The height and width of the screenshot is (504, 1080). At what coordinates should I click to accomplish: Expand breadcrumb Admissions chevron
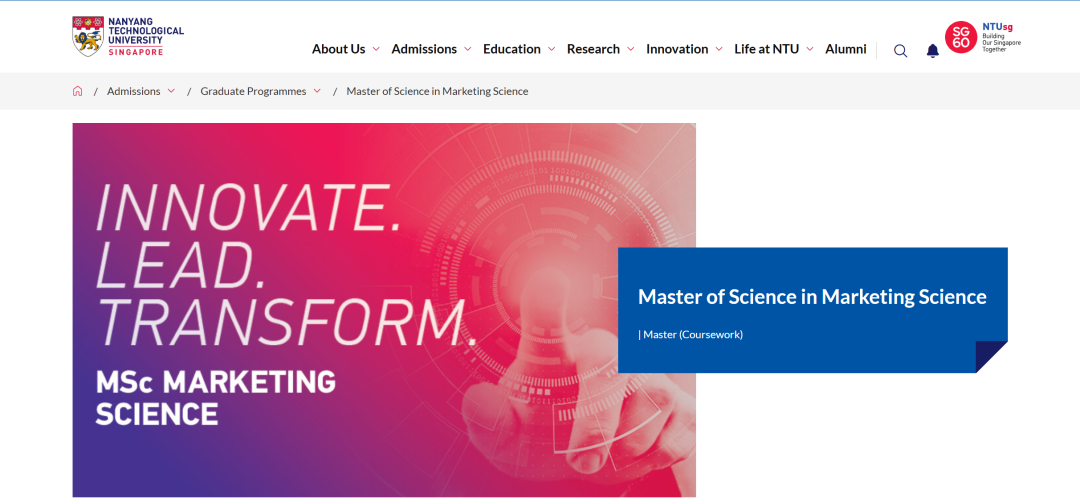click(x=171, y=91)
